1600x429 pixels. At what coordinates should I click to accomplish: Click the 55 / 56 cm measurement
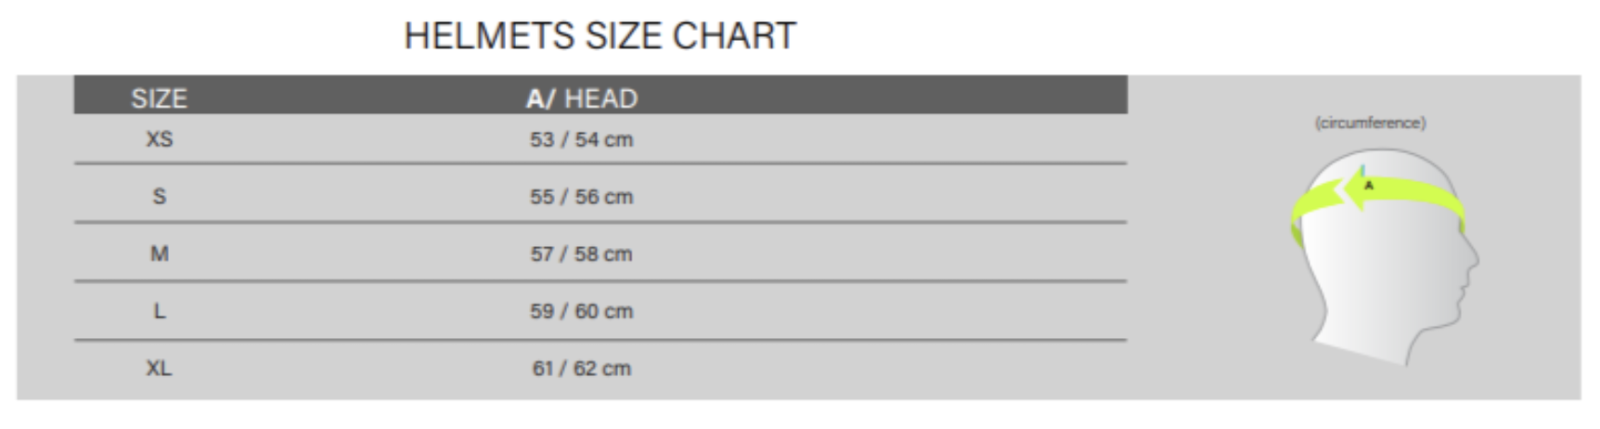[581, 196]
